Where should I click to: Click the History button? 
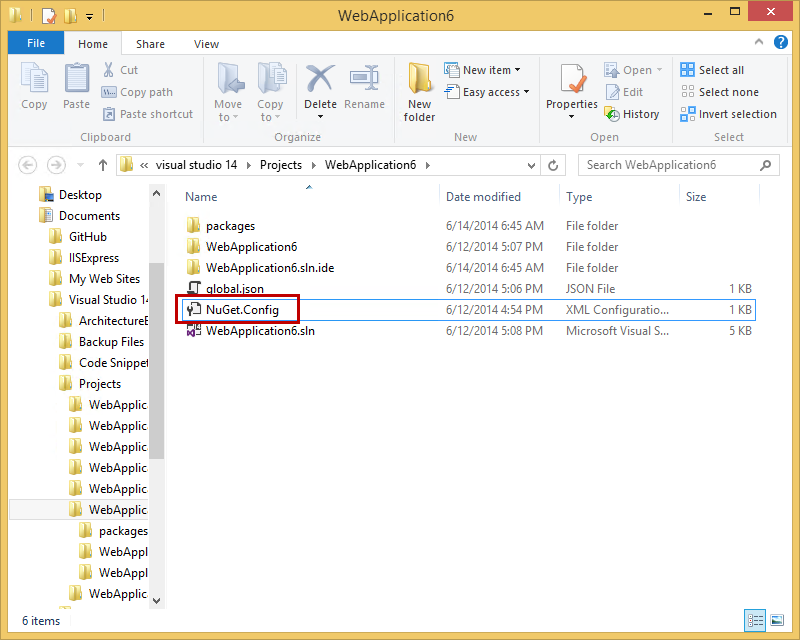click(632, 114)
